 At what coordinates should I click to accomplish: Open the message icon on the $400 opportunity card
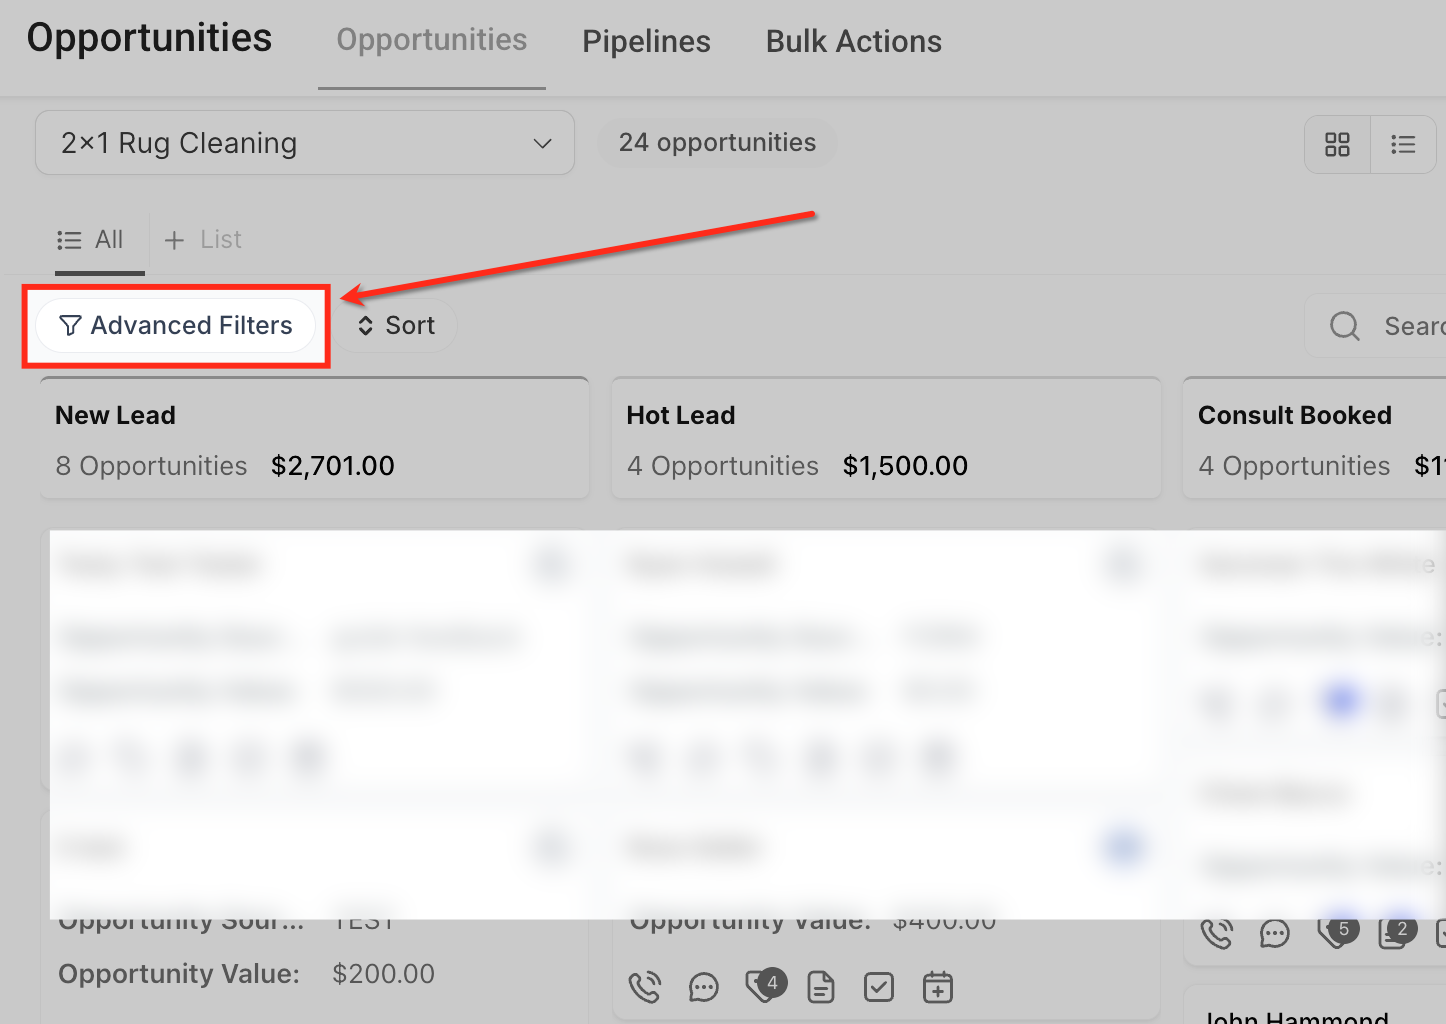704,988
